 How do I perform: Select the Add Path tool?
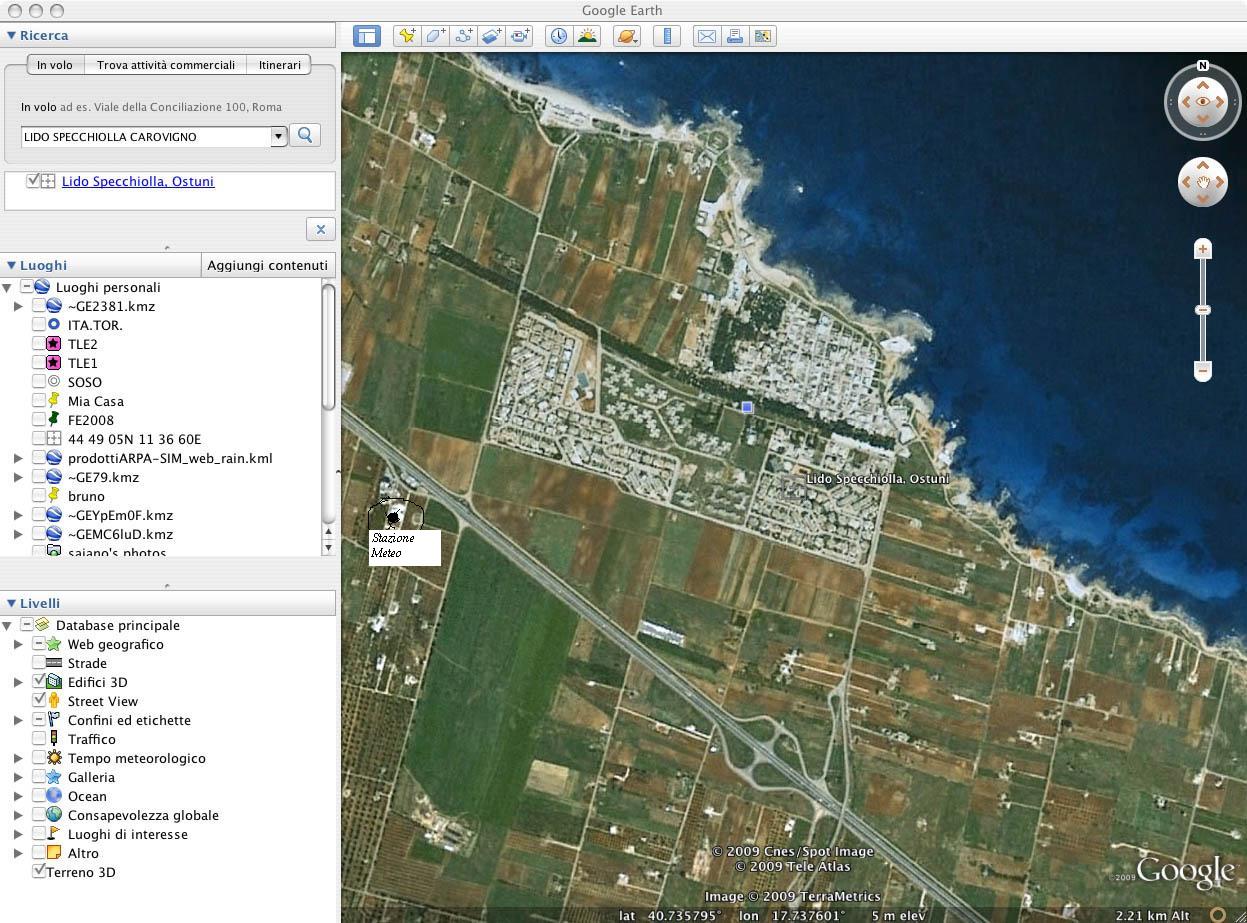[463, 36]
